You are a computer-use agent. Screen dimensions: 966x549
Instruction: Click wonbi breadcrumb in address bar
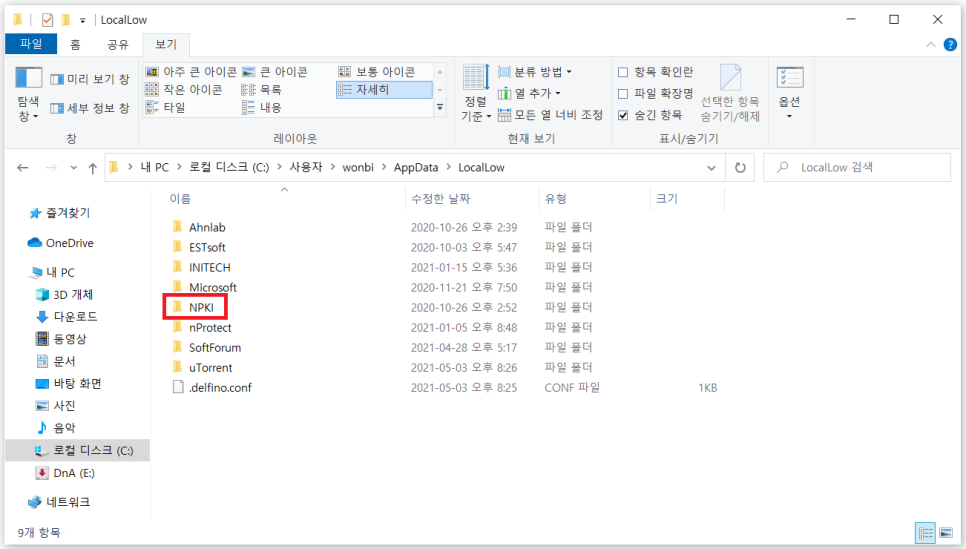click(x=358, y=168)
